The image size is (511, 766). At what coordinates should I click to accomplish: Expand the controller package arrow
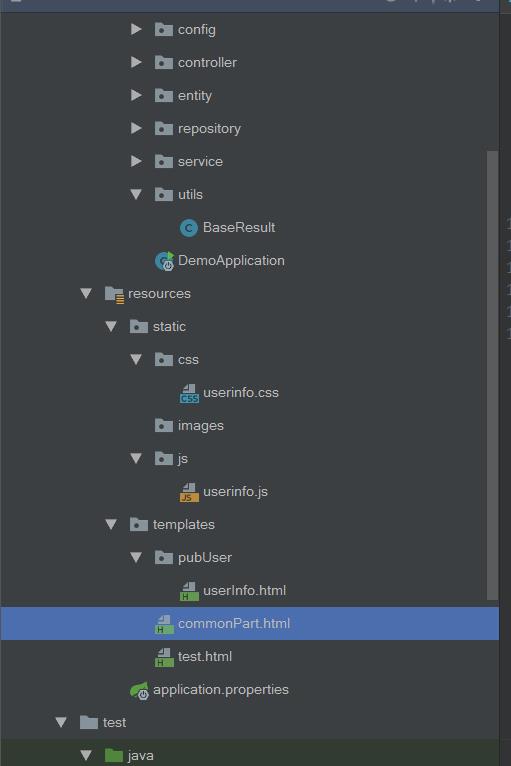(136, 62)
